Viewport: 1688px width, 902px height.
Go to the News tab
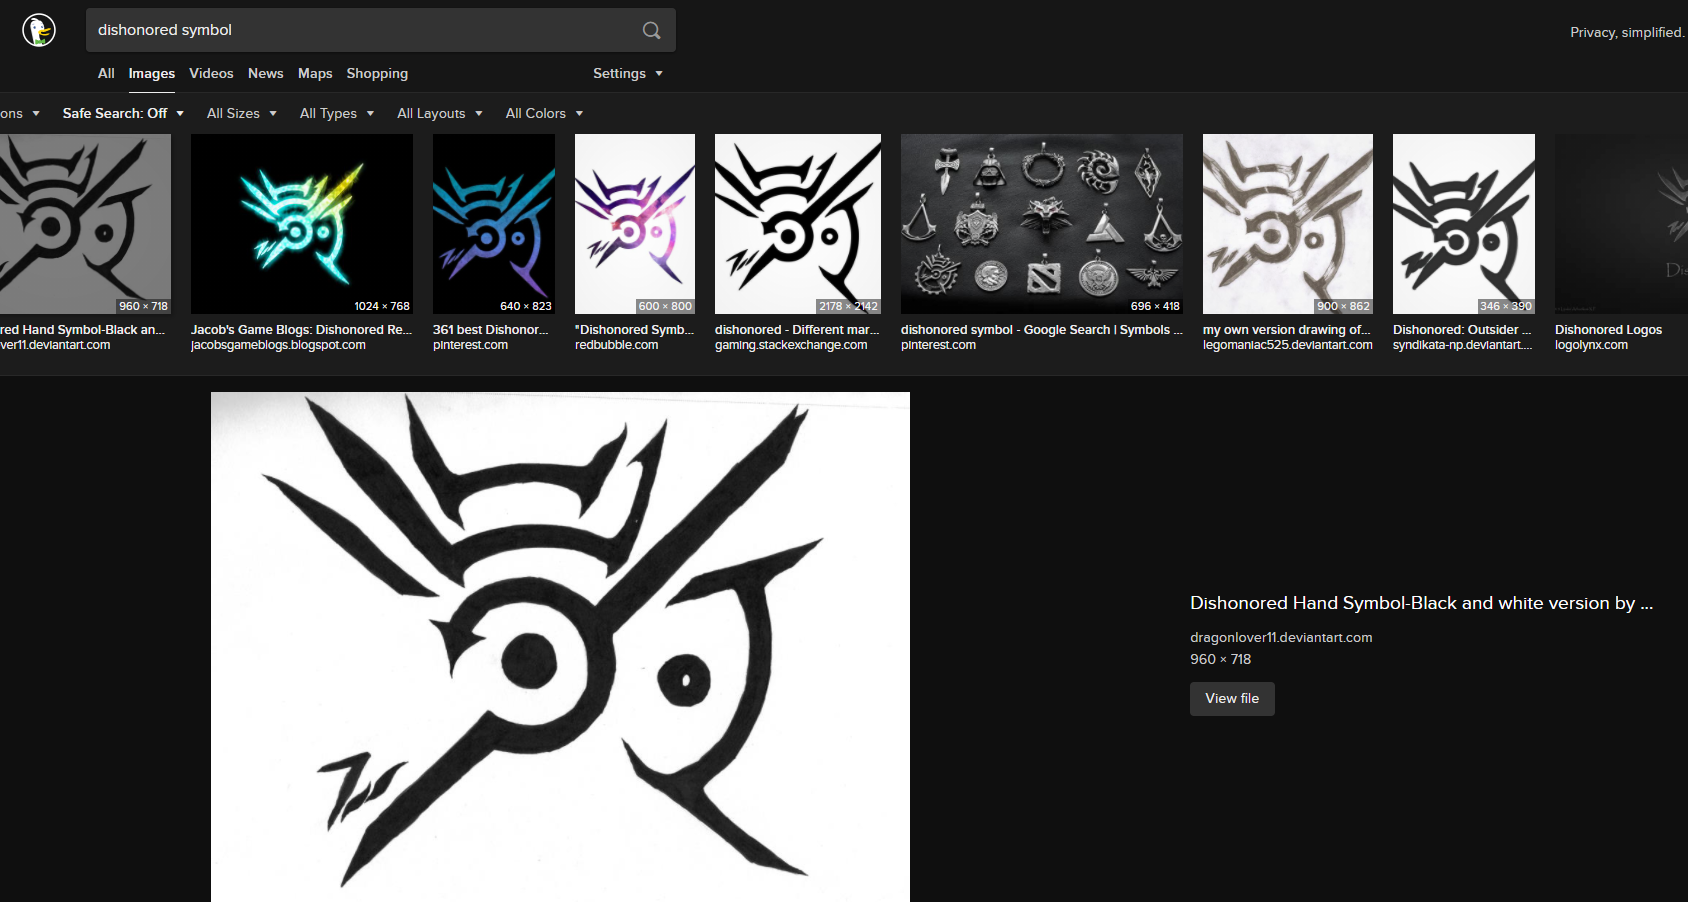tap(266, 73)
